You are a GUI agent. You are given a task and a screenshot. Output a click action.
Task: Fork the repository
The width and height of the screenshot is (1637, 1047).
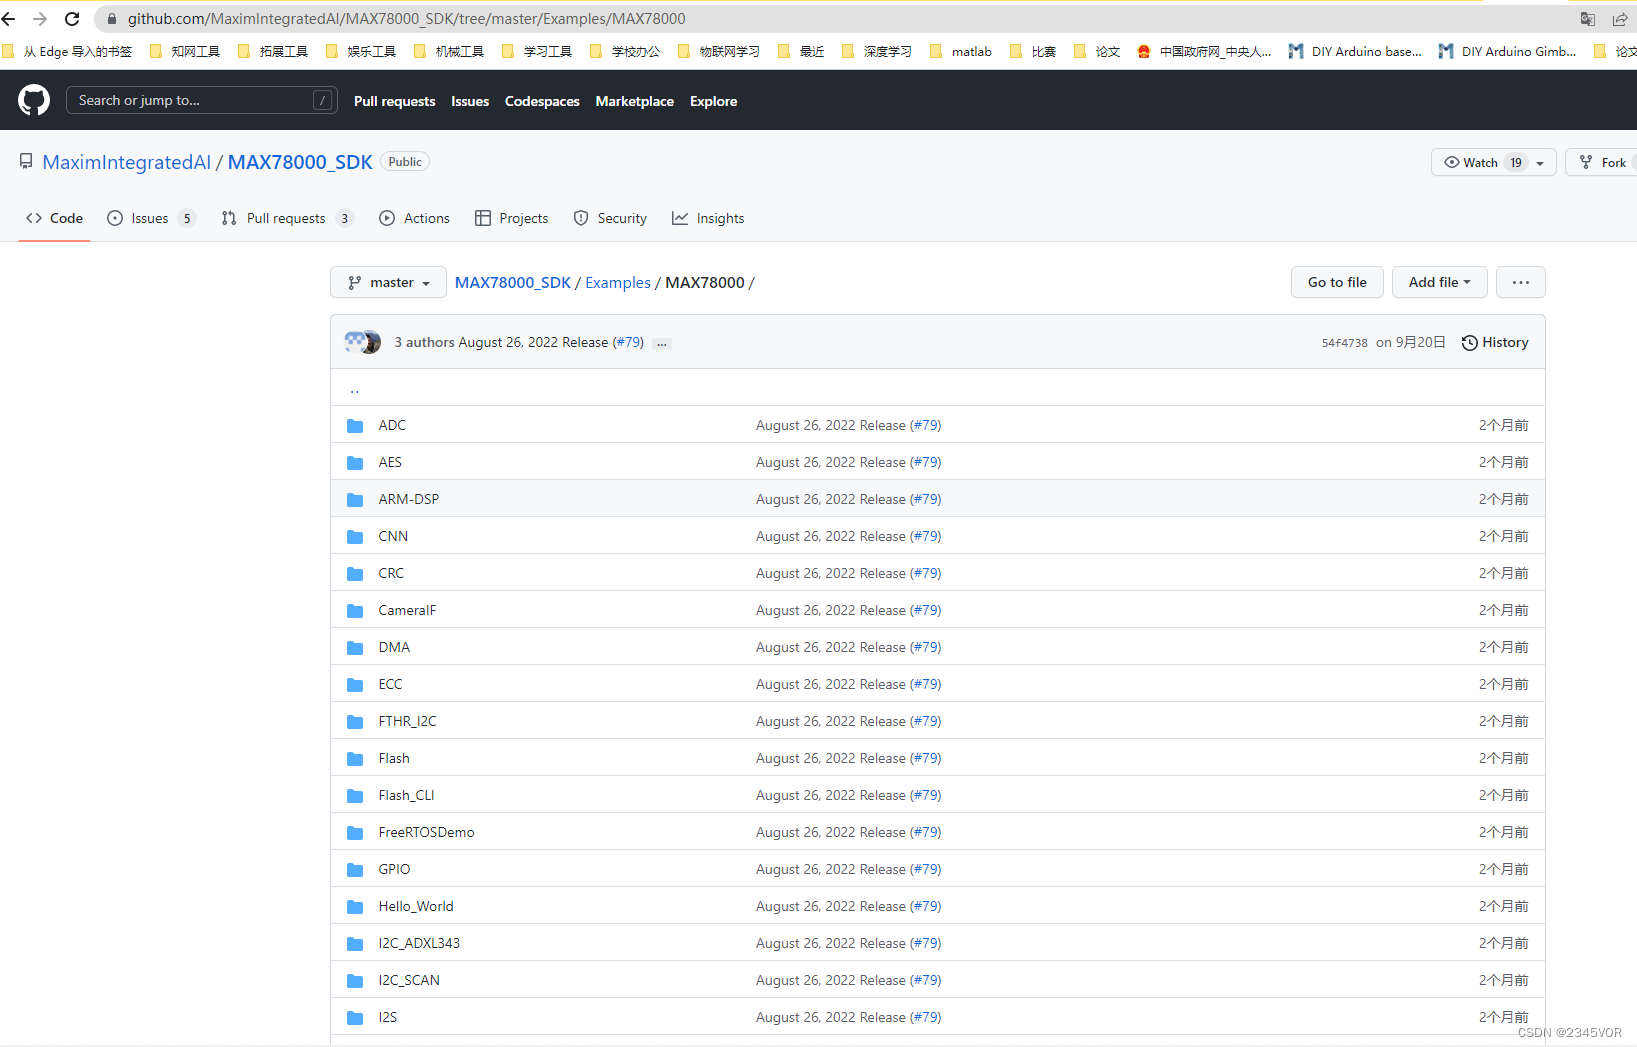coord(1601,162)
